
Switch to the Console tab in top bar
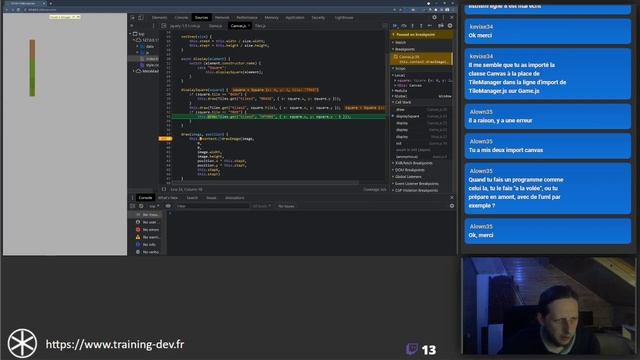[181, 18]
